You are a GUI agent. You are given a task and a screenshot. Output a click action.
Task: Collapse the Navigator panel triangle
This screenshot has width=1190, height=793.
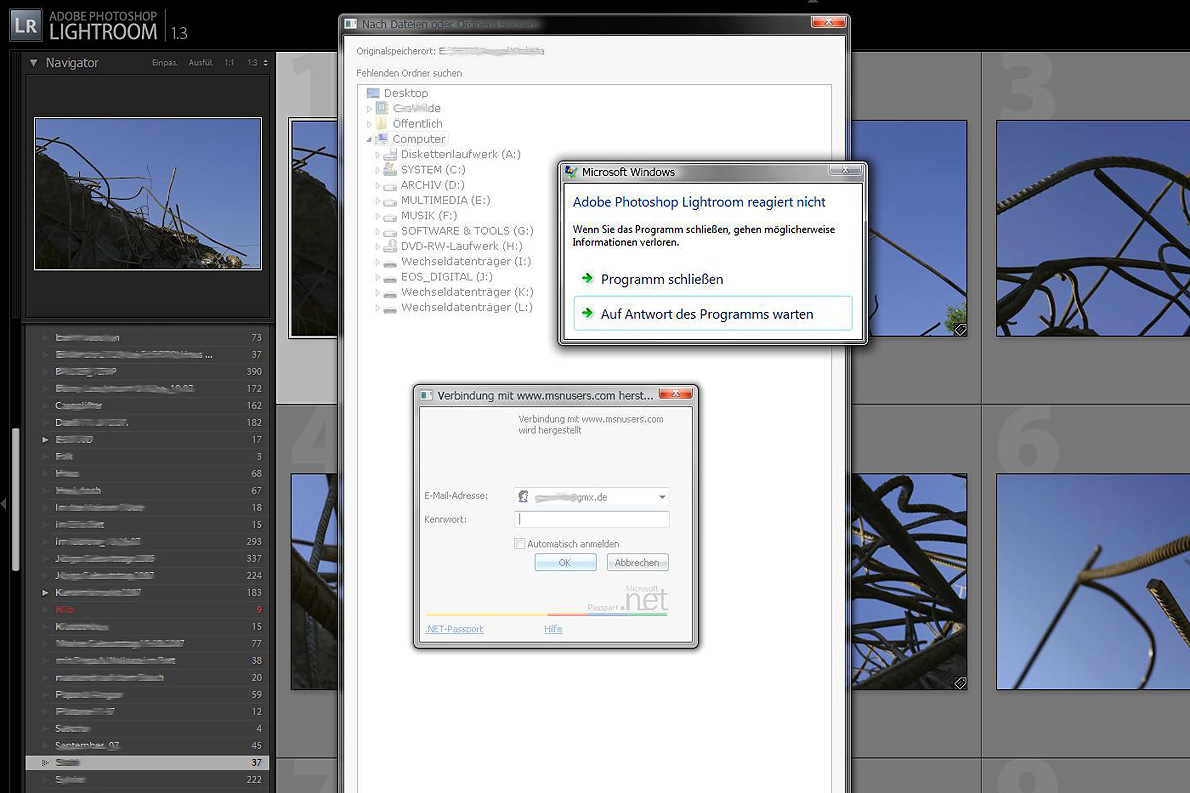pyautogui.click(x=33, y=63)
